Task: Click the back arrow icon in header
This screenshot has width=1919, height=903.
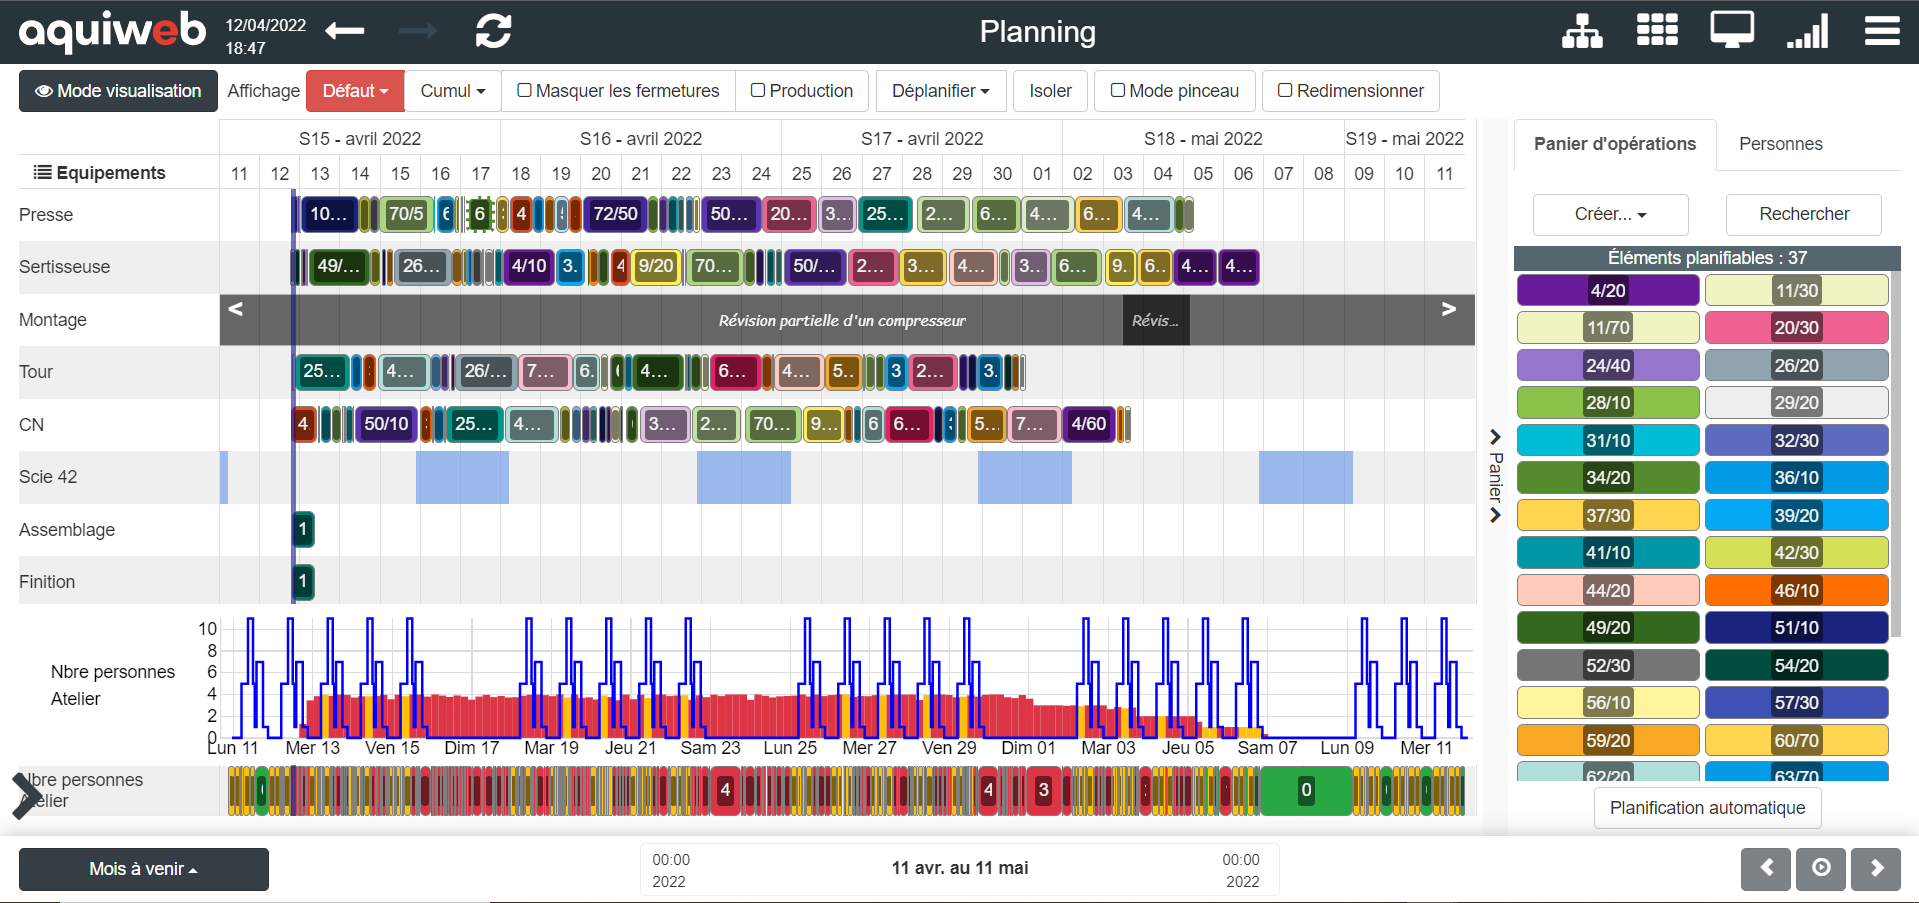Action: click(345, 31)
